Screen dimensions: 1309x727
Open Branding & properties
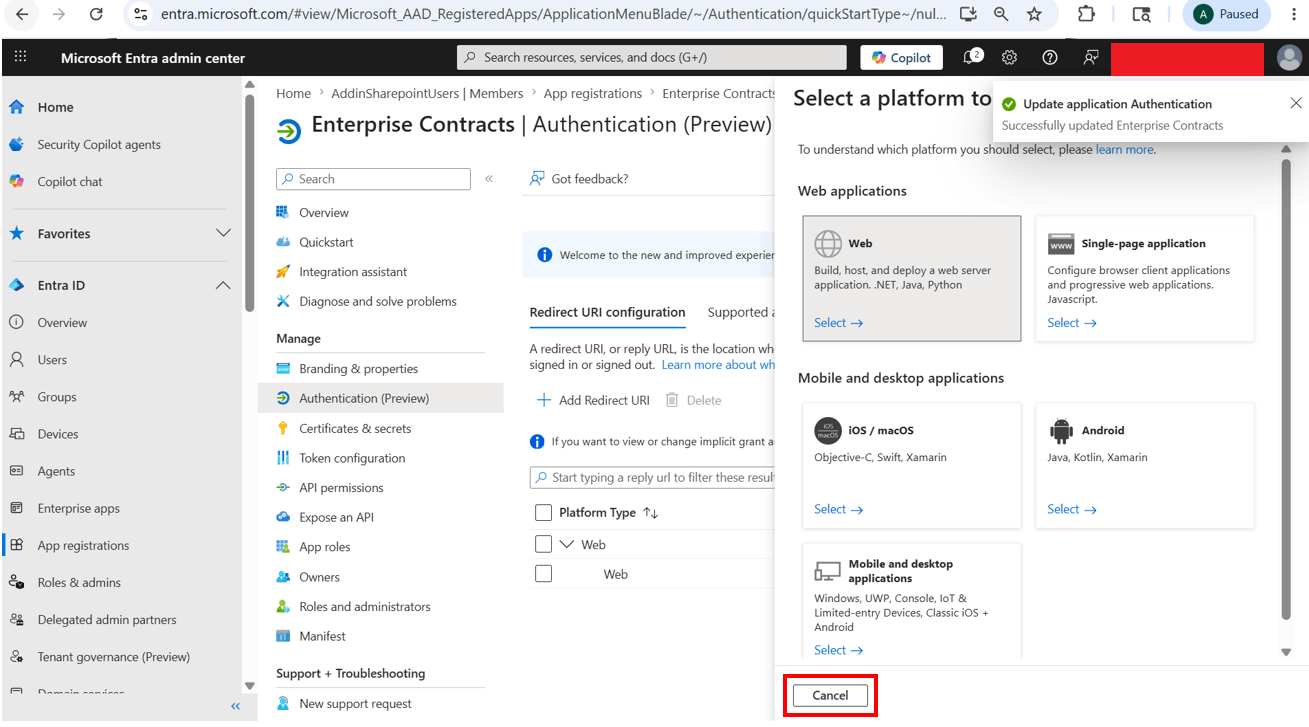(x=358, y=368)
